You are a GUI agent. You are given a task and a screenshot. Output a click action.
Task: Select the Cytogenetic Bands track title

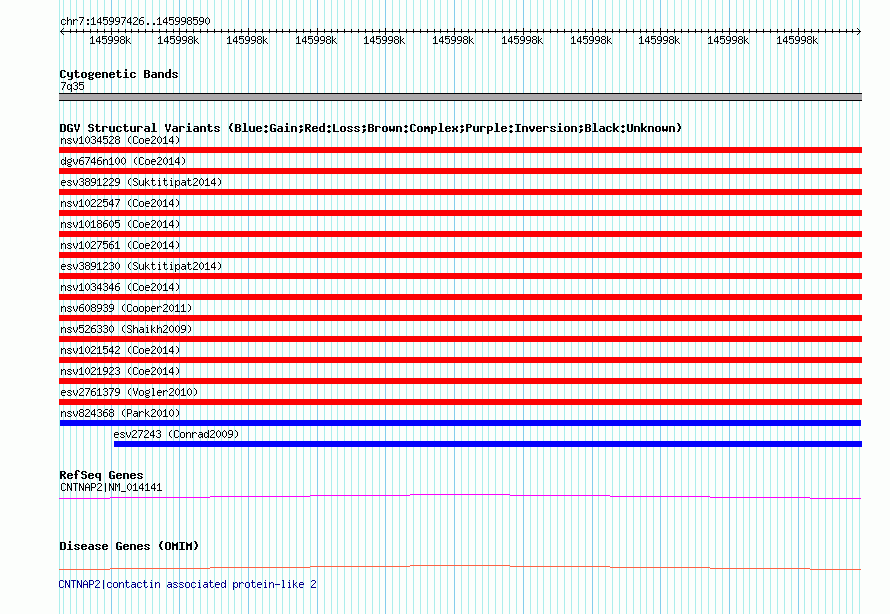pos(119,74)
